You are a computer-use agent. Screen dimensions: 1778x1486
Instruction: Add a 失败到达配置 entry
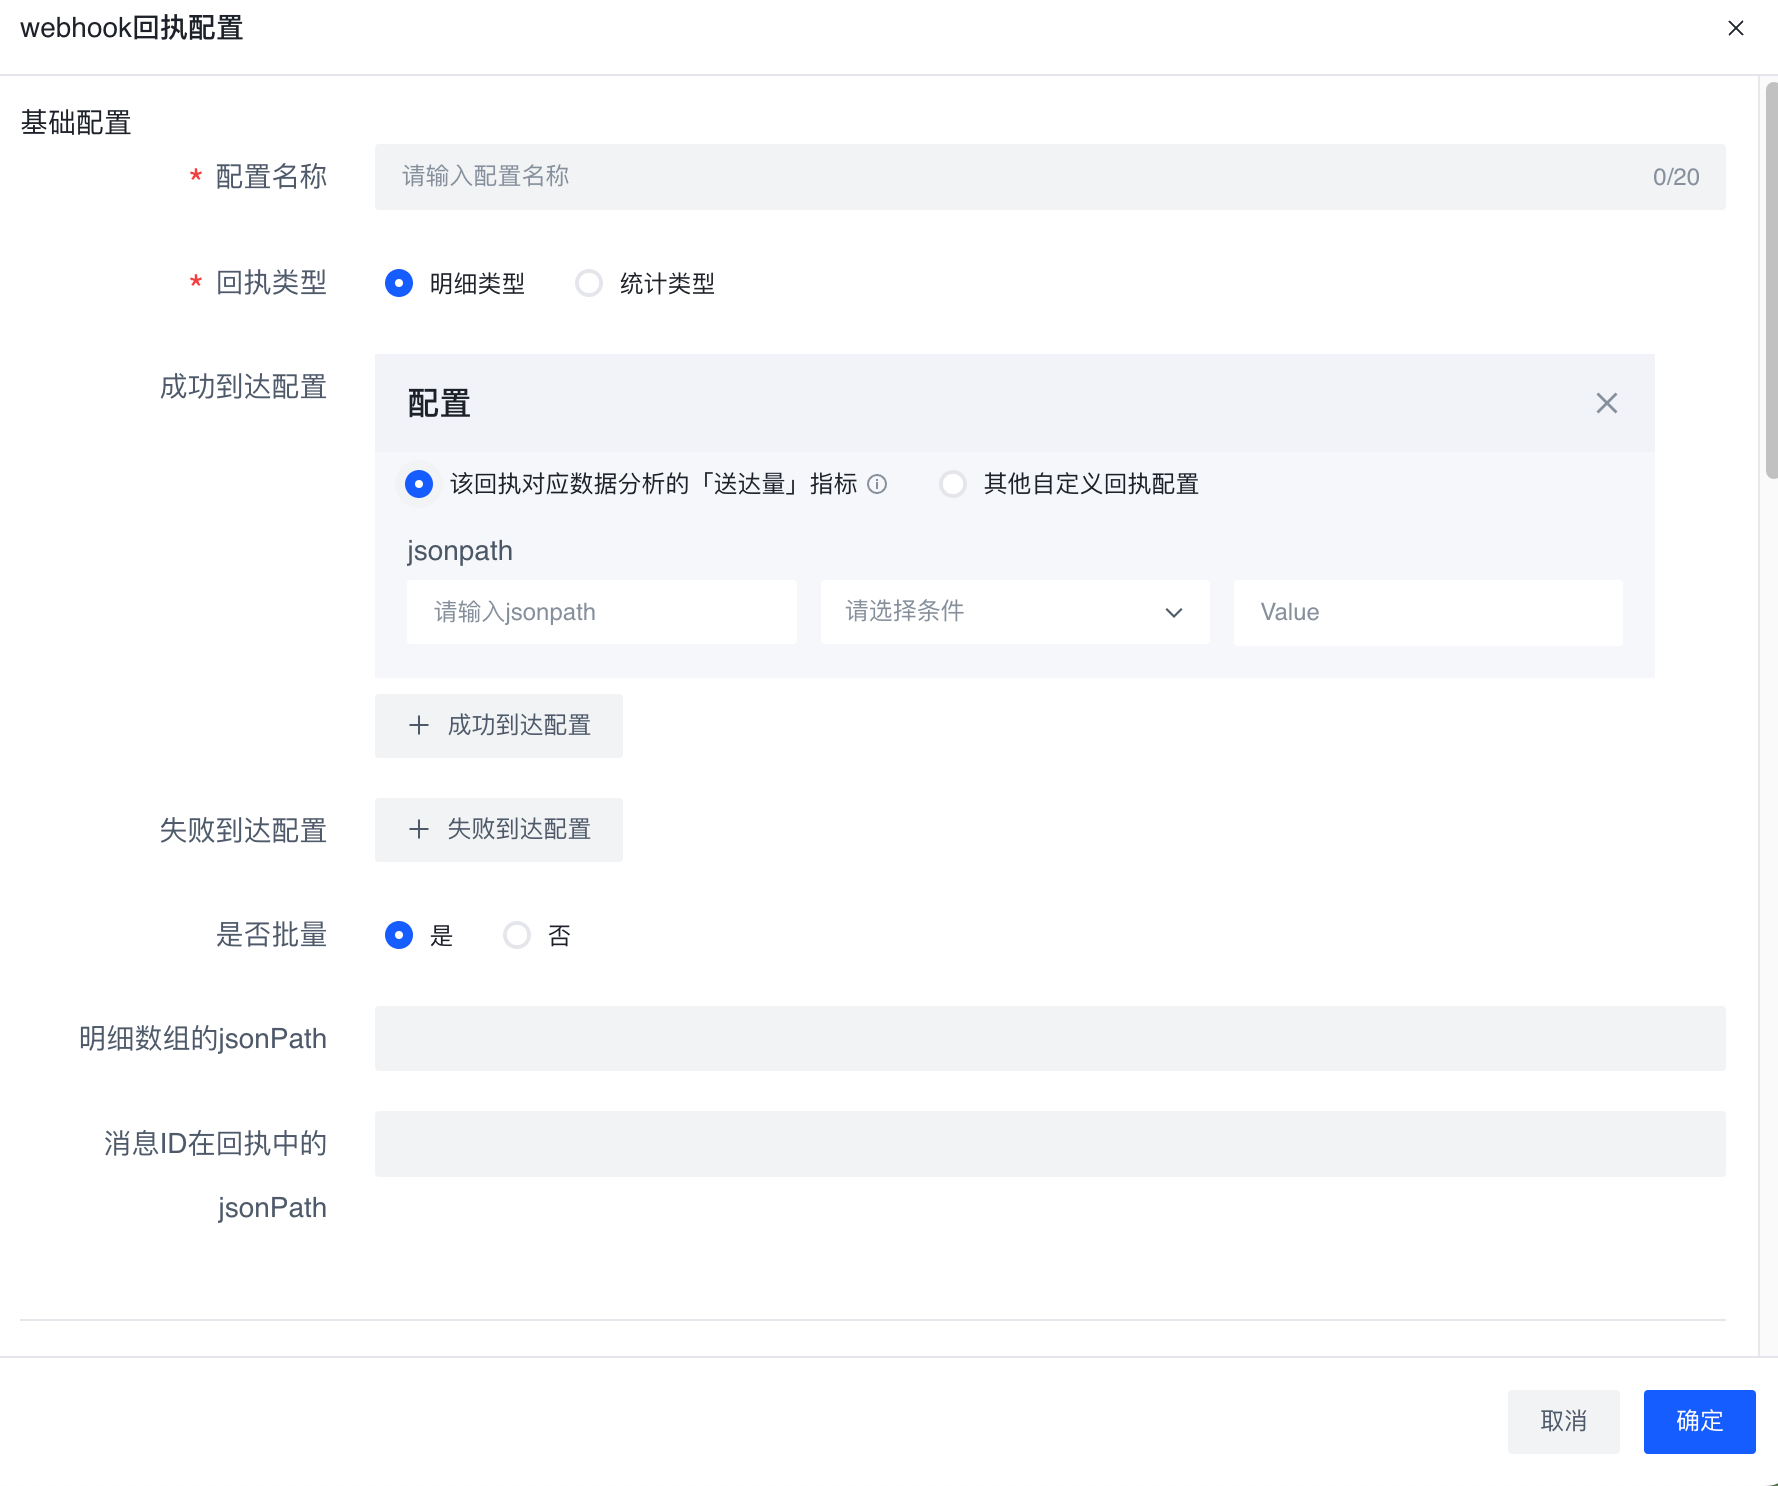499,830
